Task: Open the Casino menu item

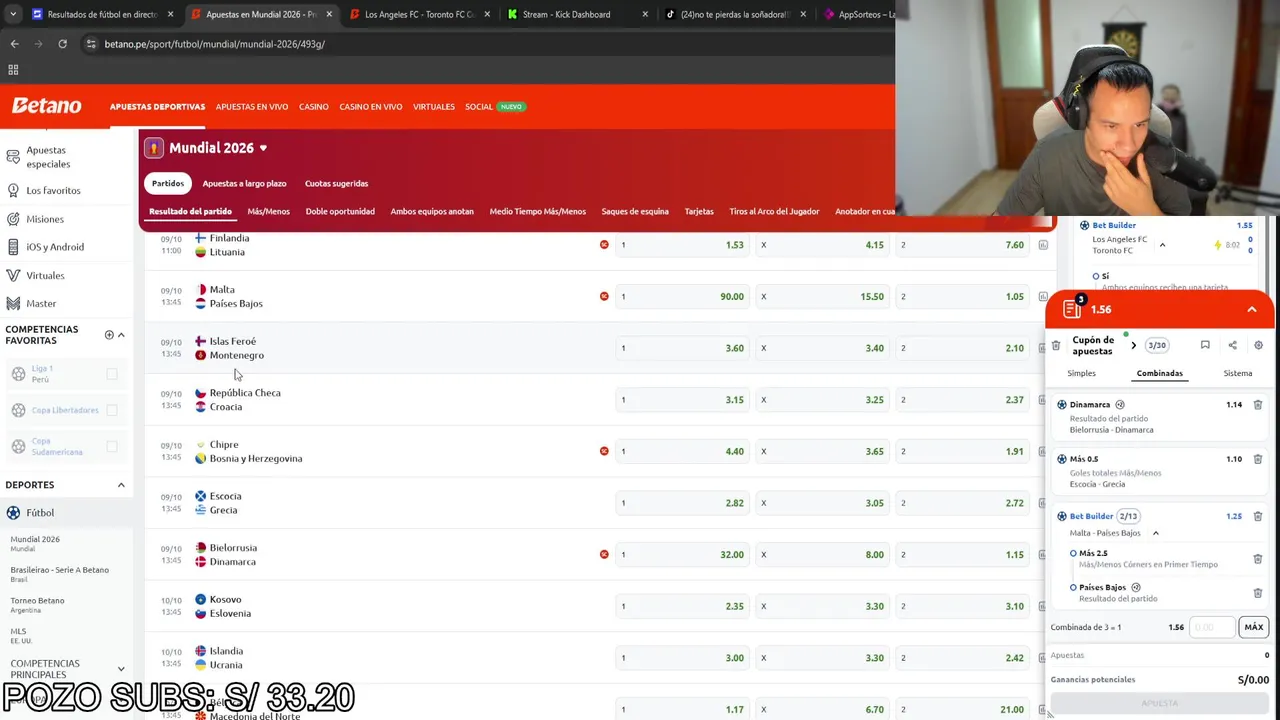Action: click(314, 107)
